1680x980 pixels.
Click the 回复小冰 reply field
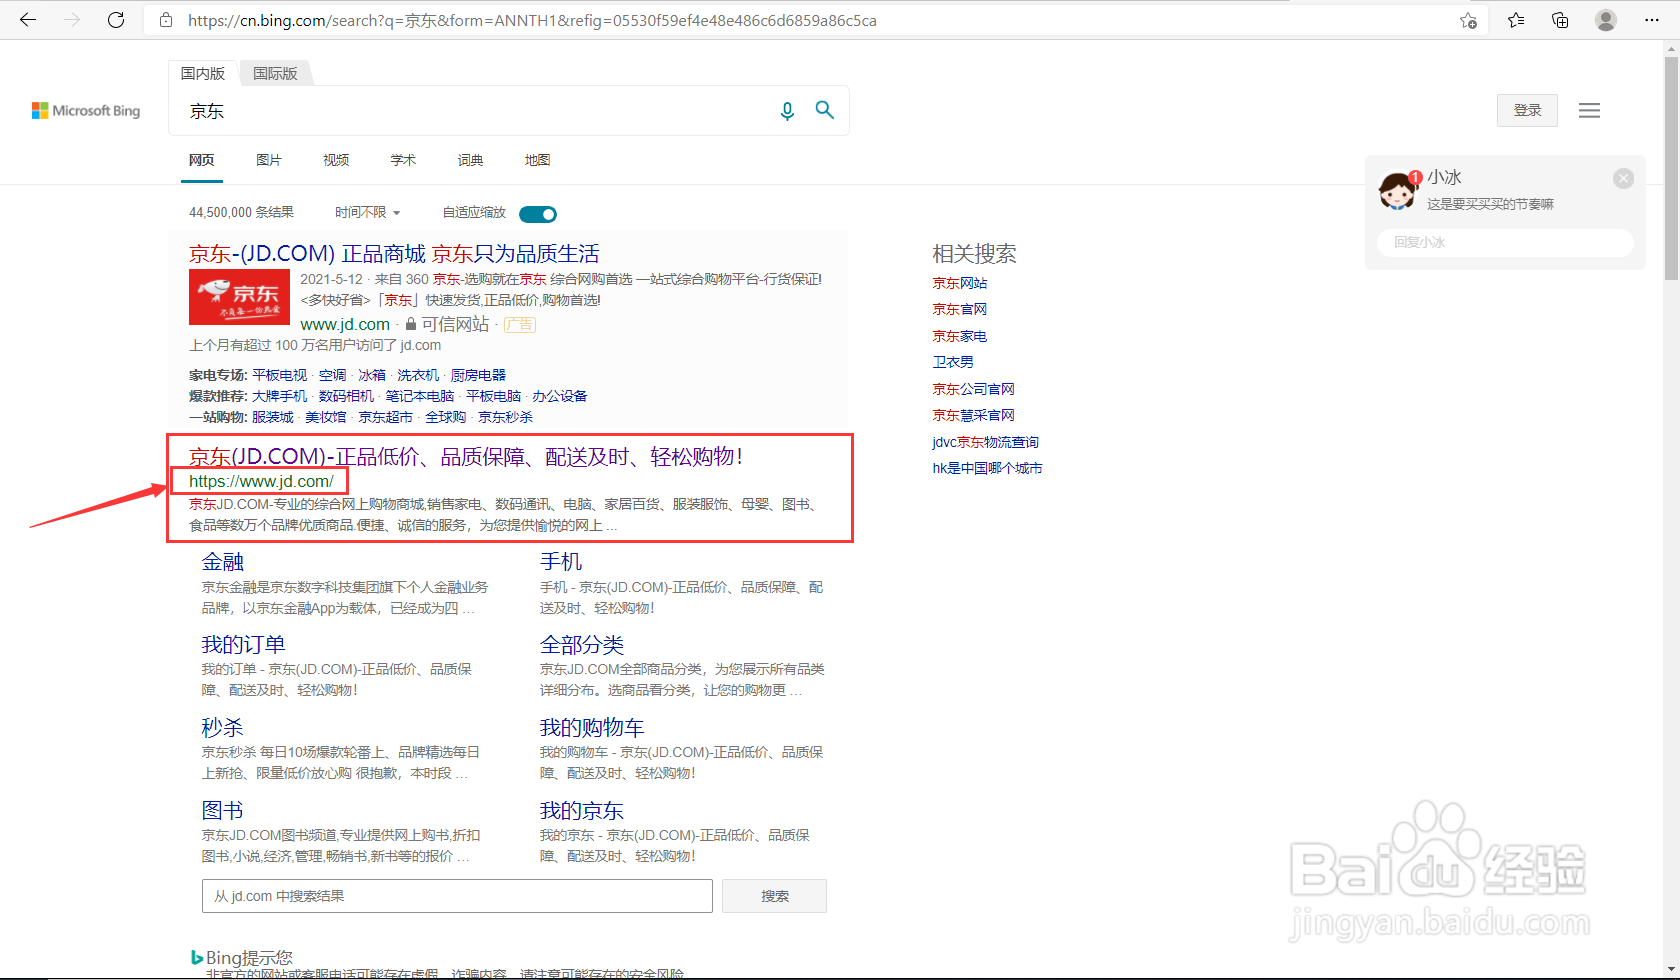(x=1505, y=242)
